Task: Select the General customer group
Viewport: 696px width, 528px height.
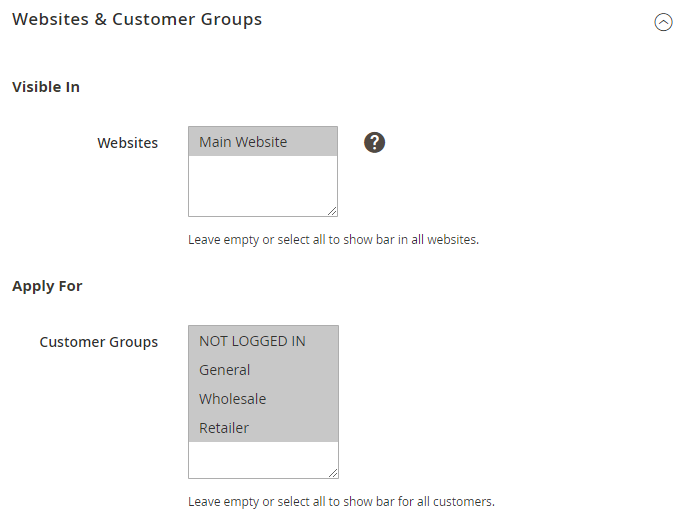Action: tap(225, 370)
